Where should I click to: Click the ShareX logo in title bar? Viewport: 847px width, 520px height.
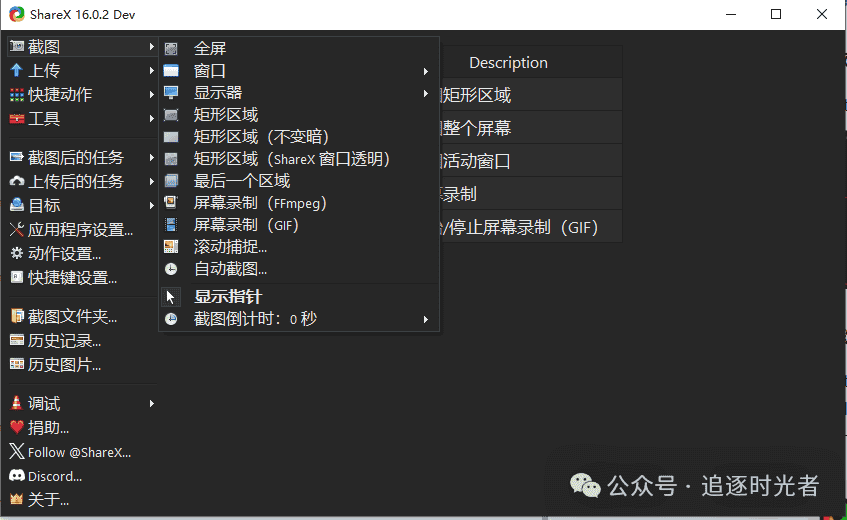click(17, 14)
